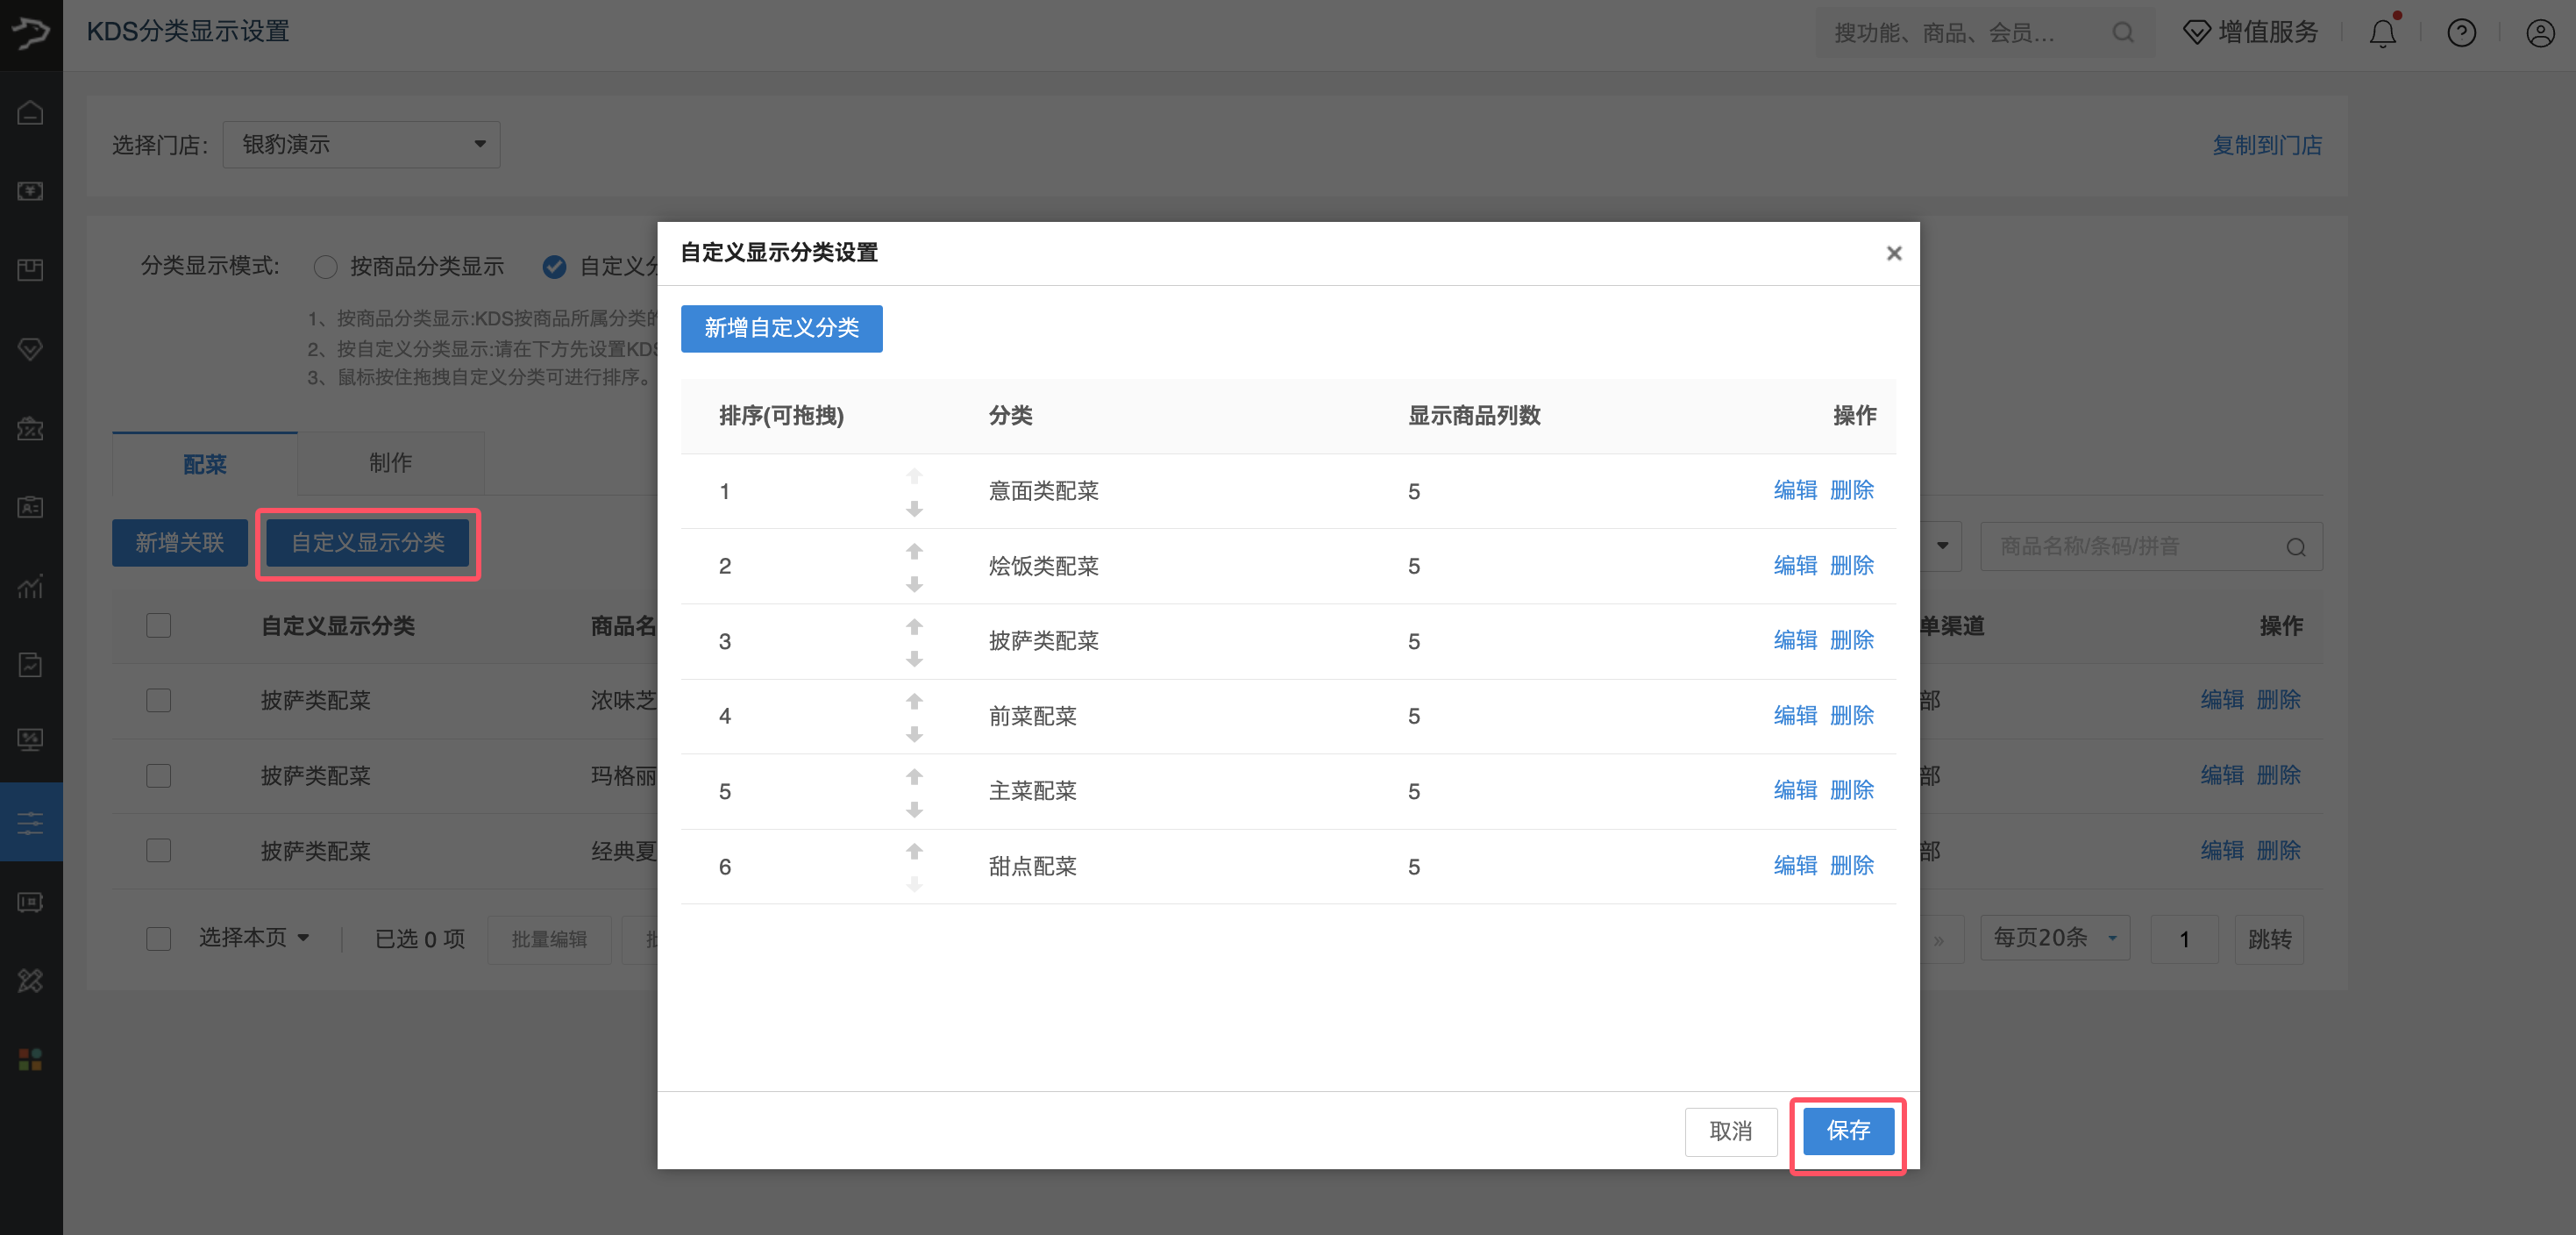Tick checkbox for first 披萨类配菜 row
The width and height of the screenshot is (2576, 1235).
[158, 700]
